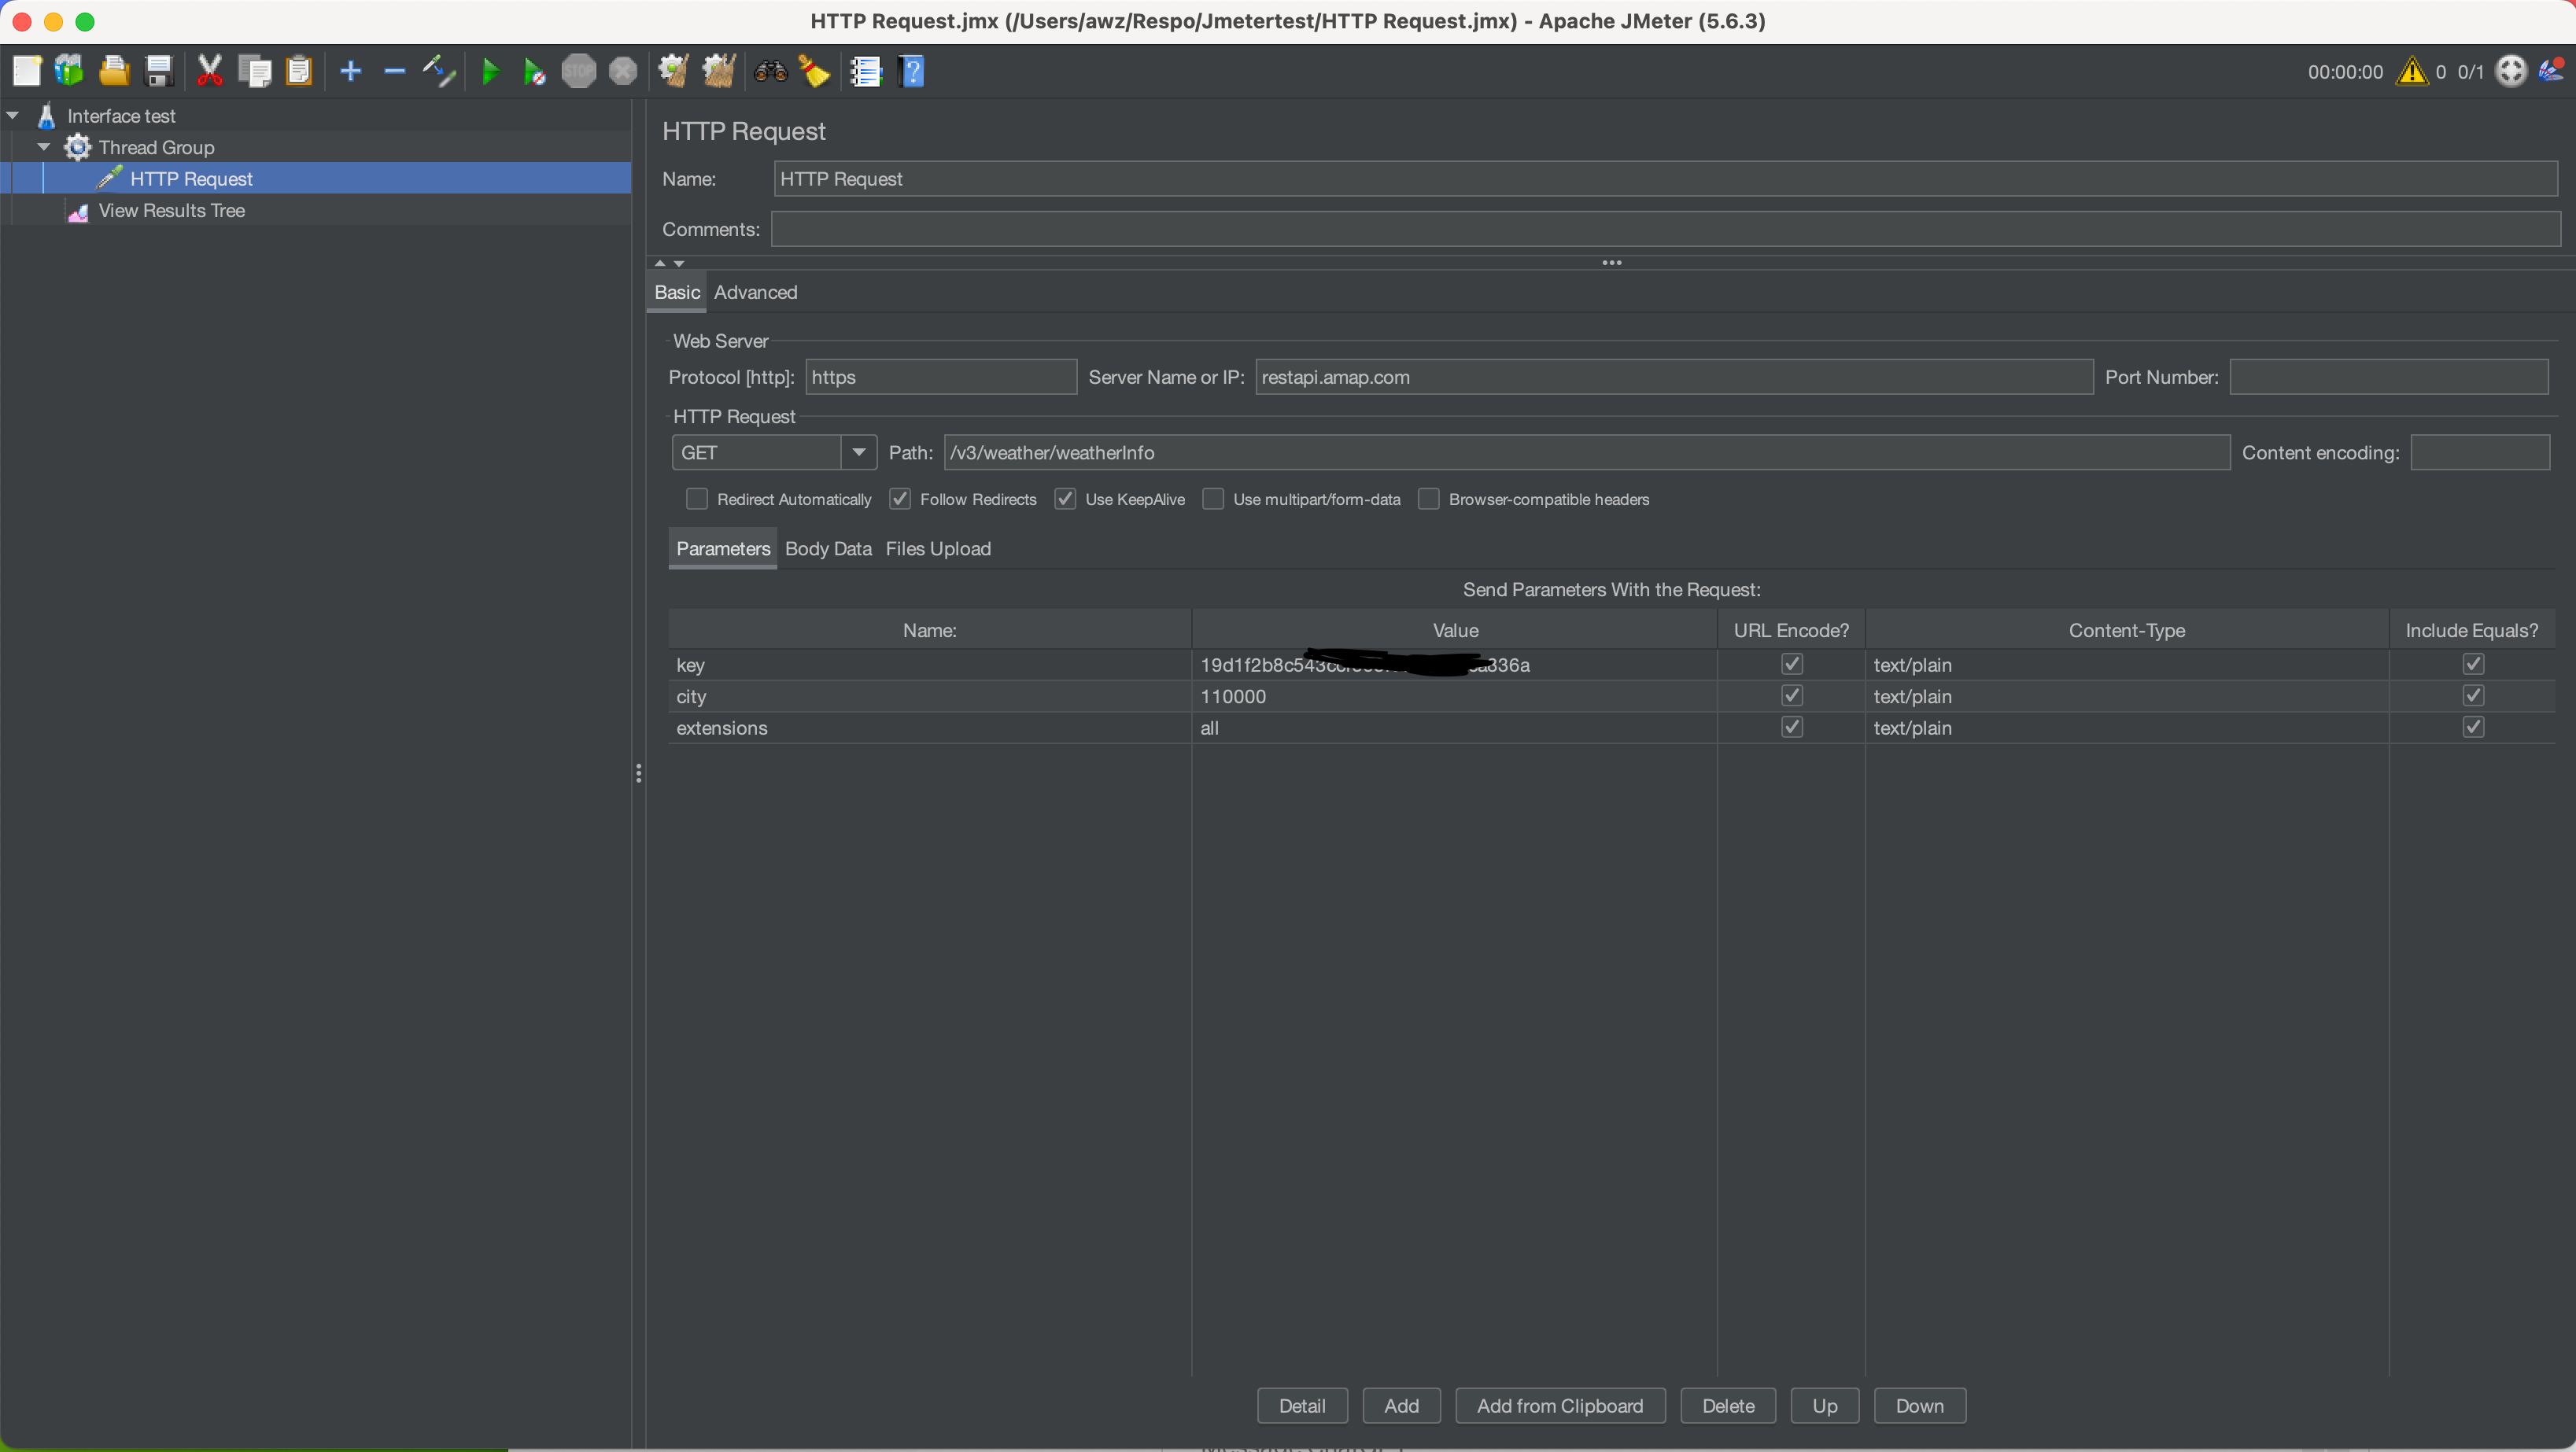Open the Files Upload tab

[x=938, y=548]
